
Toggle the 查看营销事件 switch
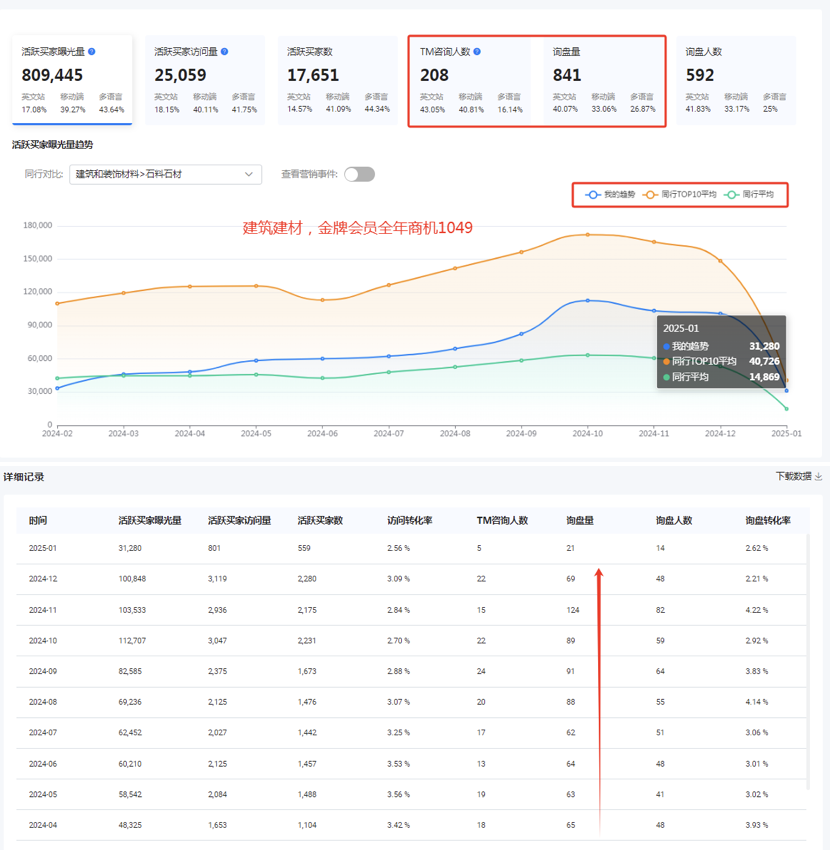359,174
